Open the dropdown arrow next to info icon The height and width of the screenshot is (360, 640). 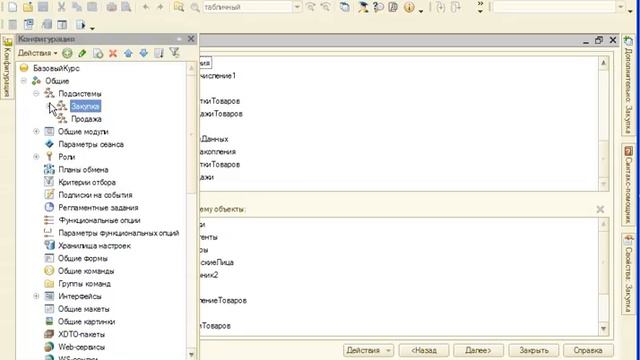tap(421, 10)
